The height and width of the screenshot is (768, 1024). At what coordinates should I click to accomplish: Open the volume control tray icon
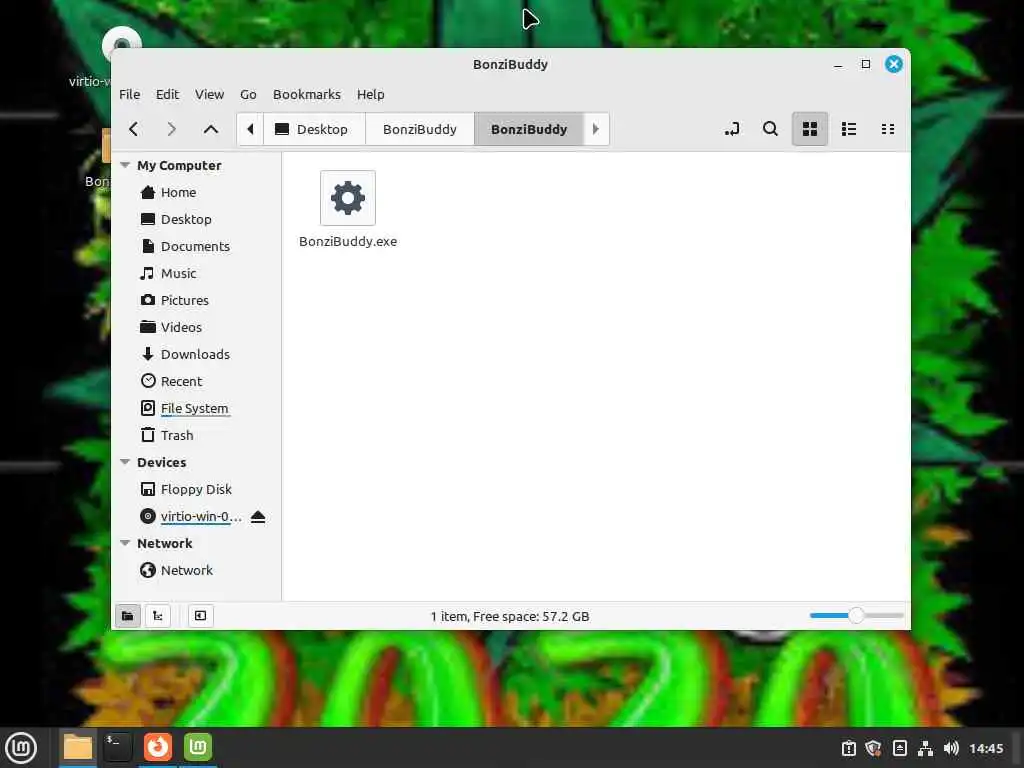click(x=951, y=748)
